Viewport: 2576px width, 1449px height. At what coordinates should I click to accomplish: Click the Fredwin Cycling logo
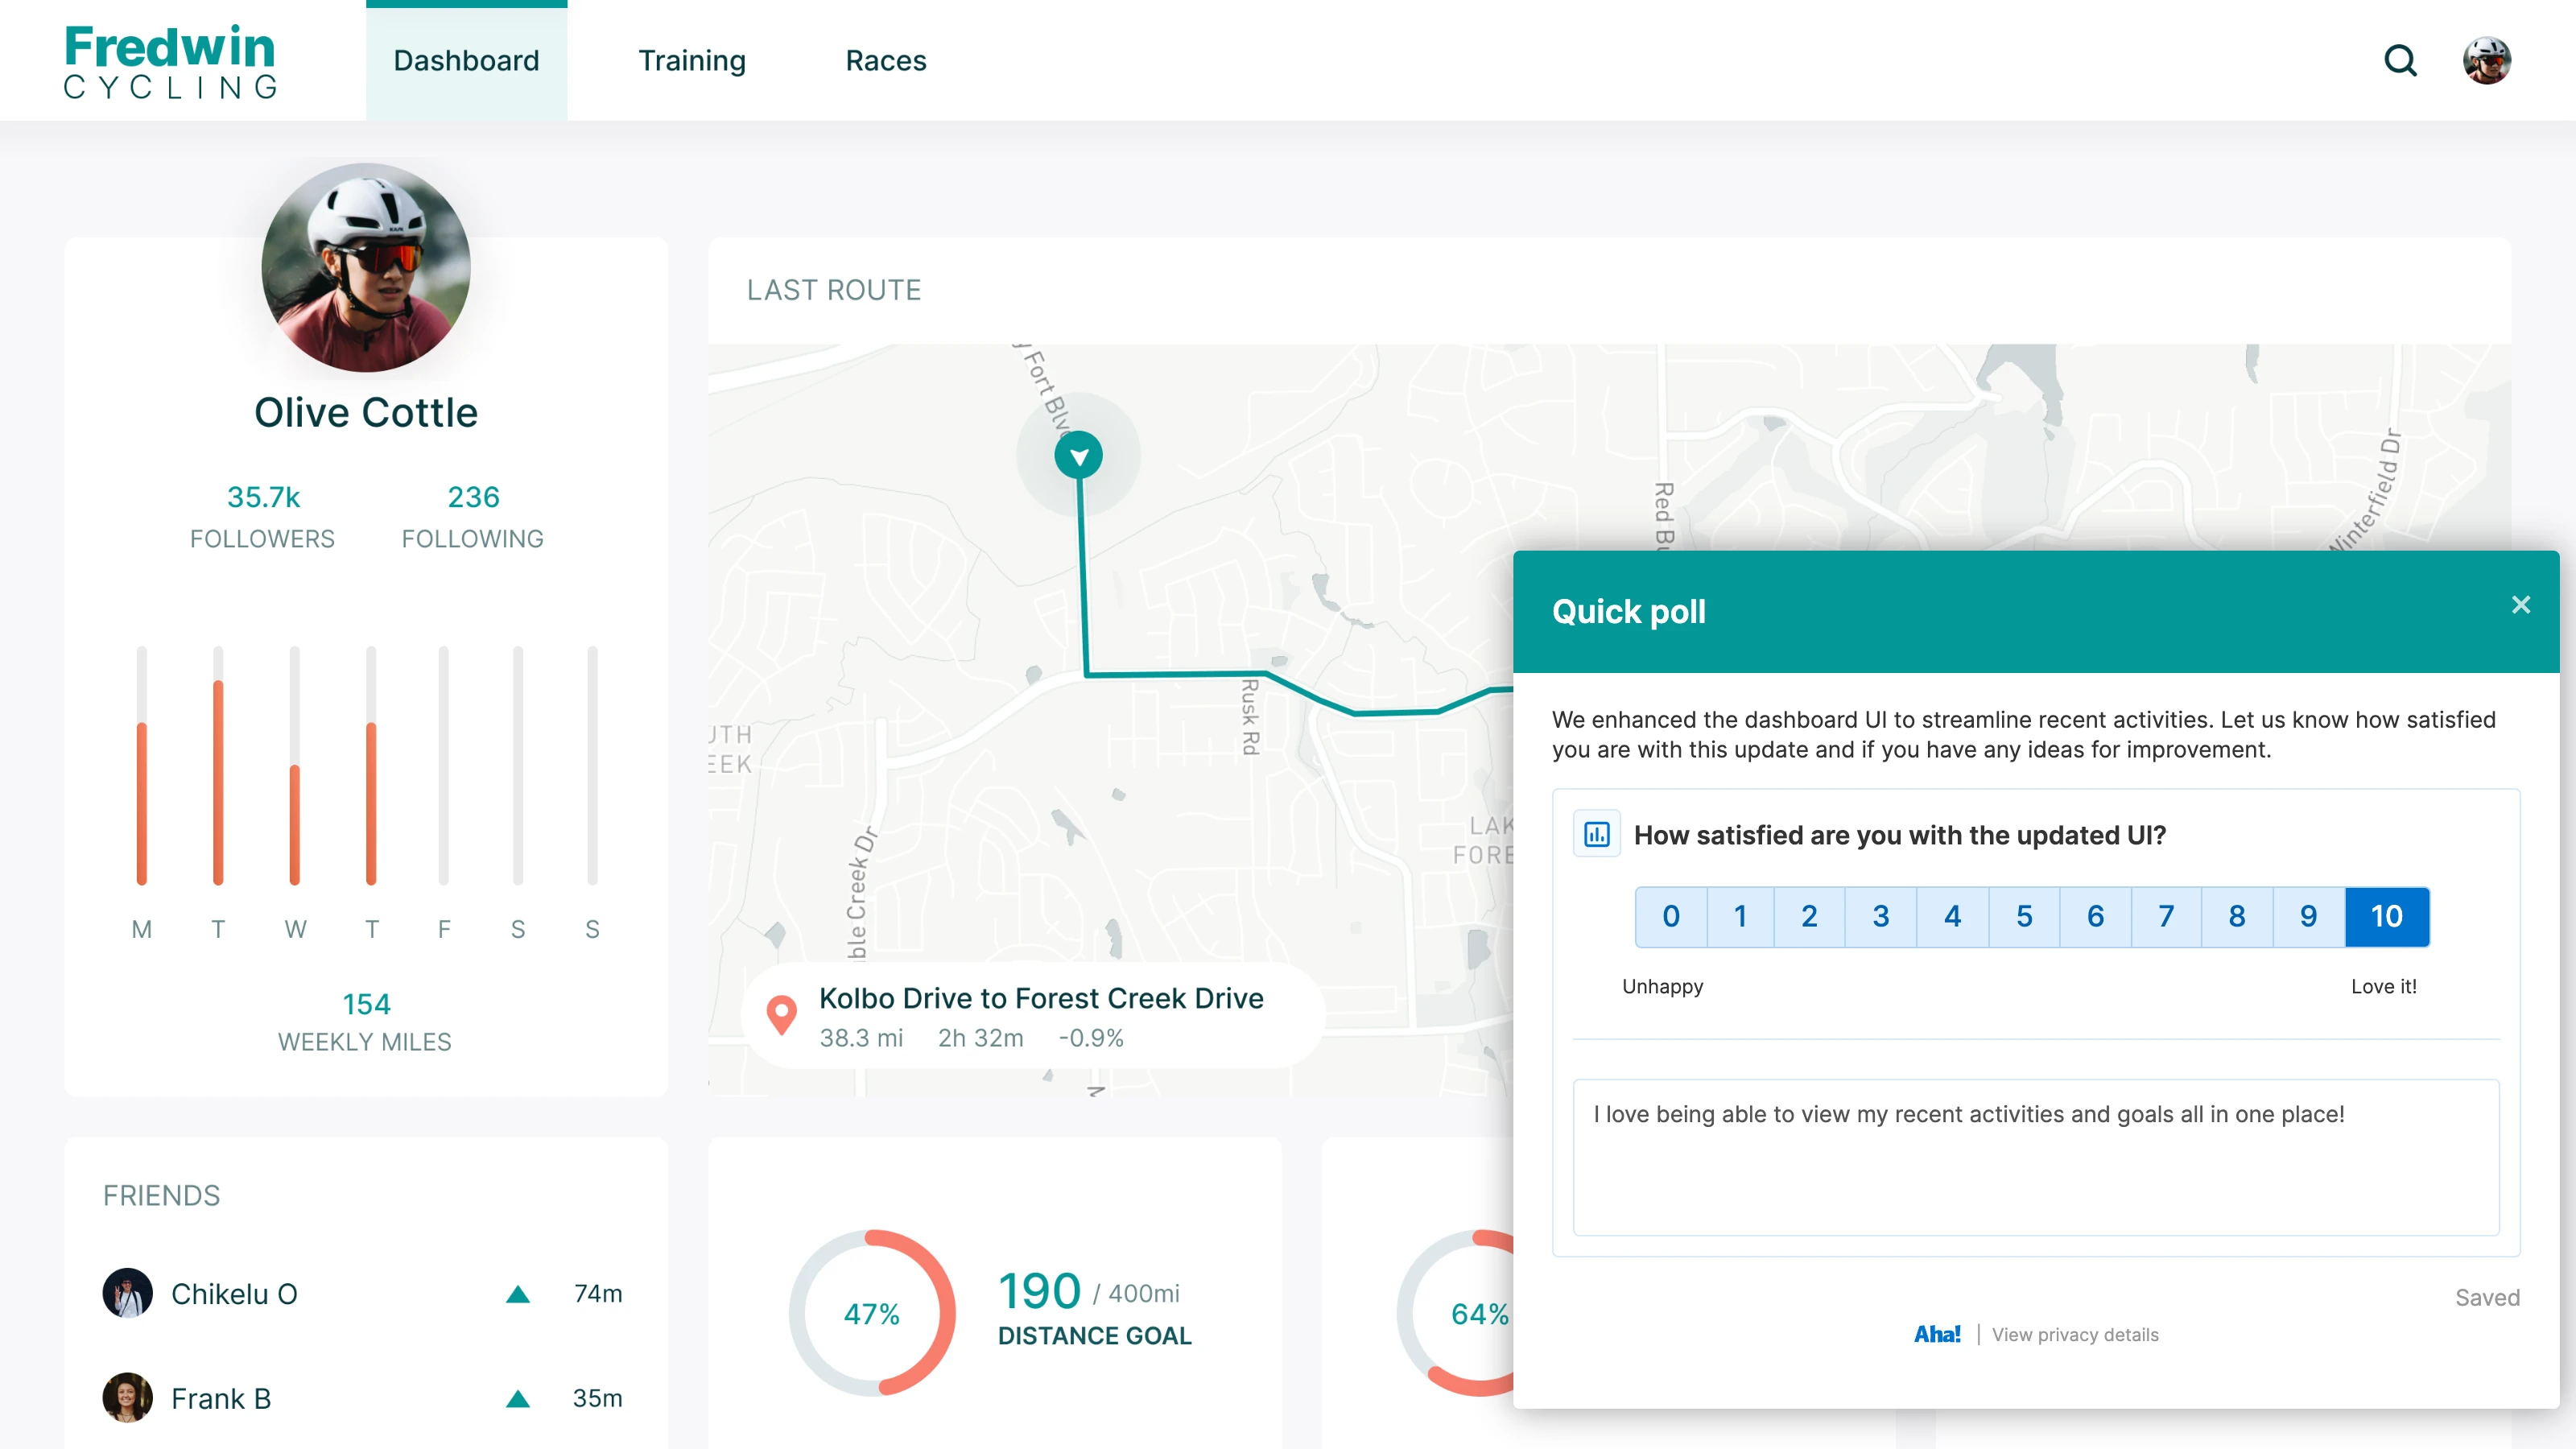click(x=170, y=60)
